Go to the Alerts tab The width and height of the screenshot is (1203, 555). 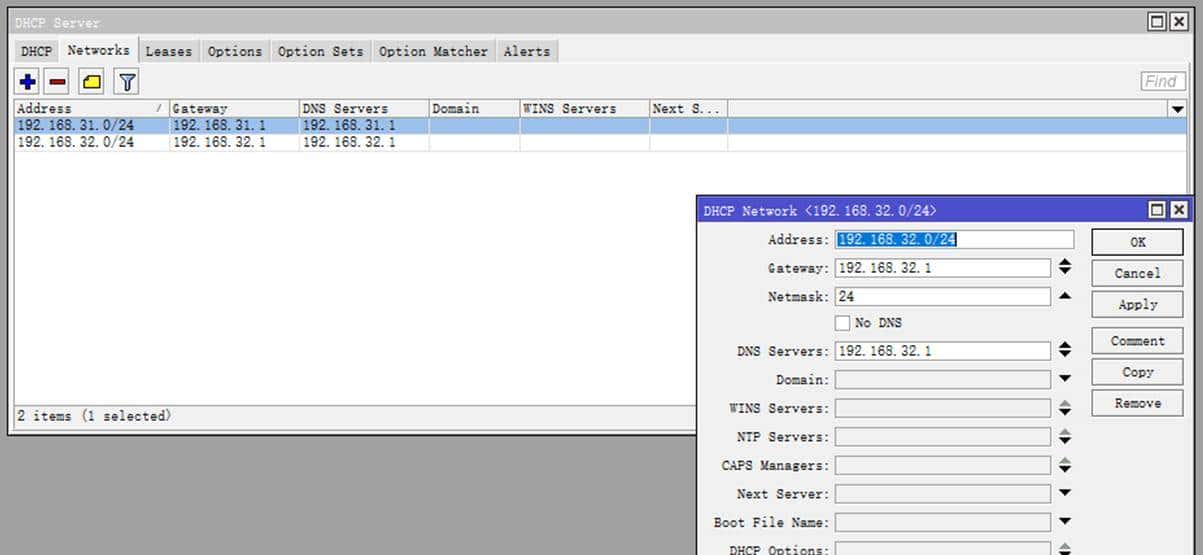pos(526,51)
